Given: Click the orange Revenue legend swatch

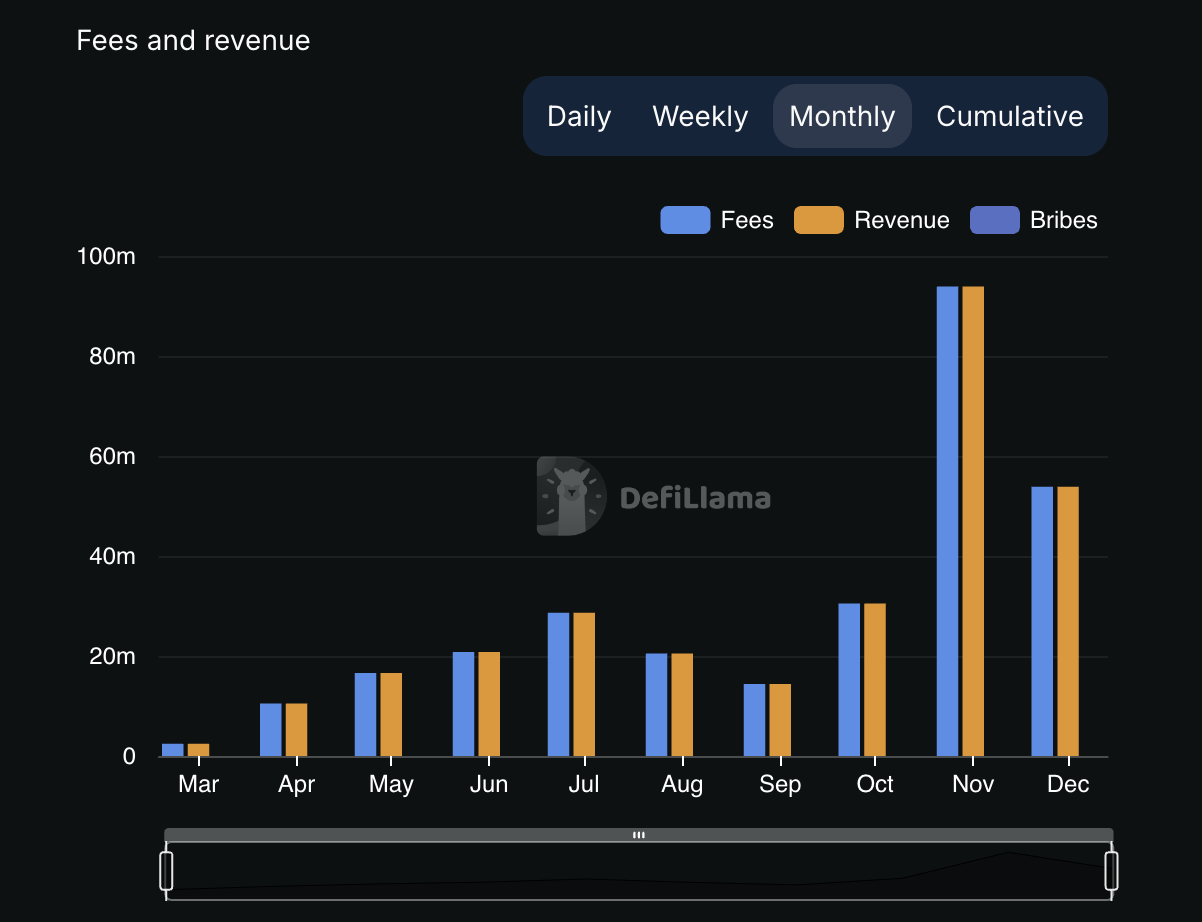Looking at the screenshot, I should (819, 220).
